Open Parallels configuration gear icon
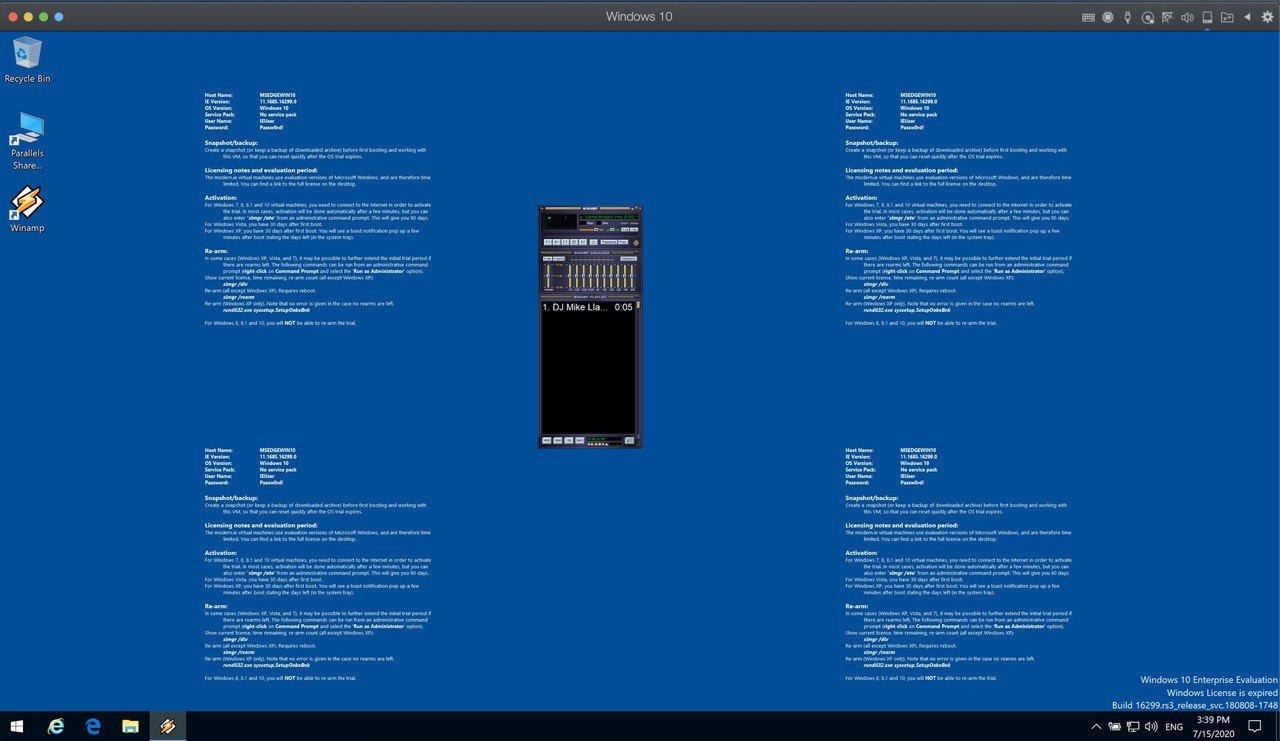Viewport: 1280px width, 741px height. coord(1267,17)
